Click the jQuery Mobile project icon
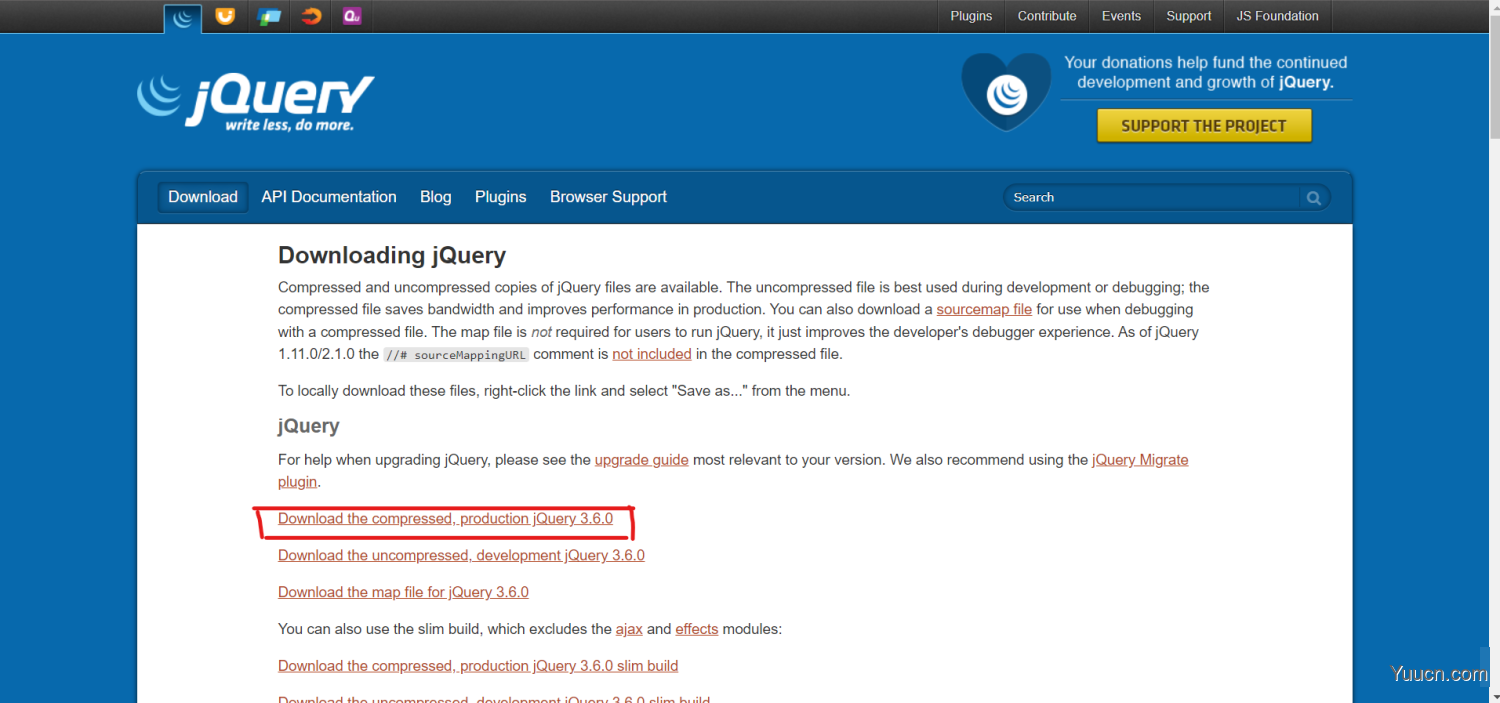 coord(268,17)
